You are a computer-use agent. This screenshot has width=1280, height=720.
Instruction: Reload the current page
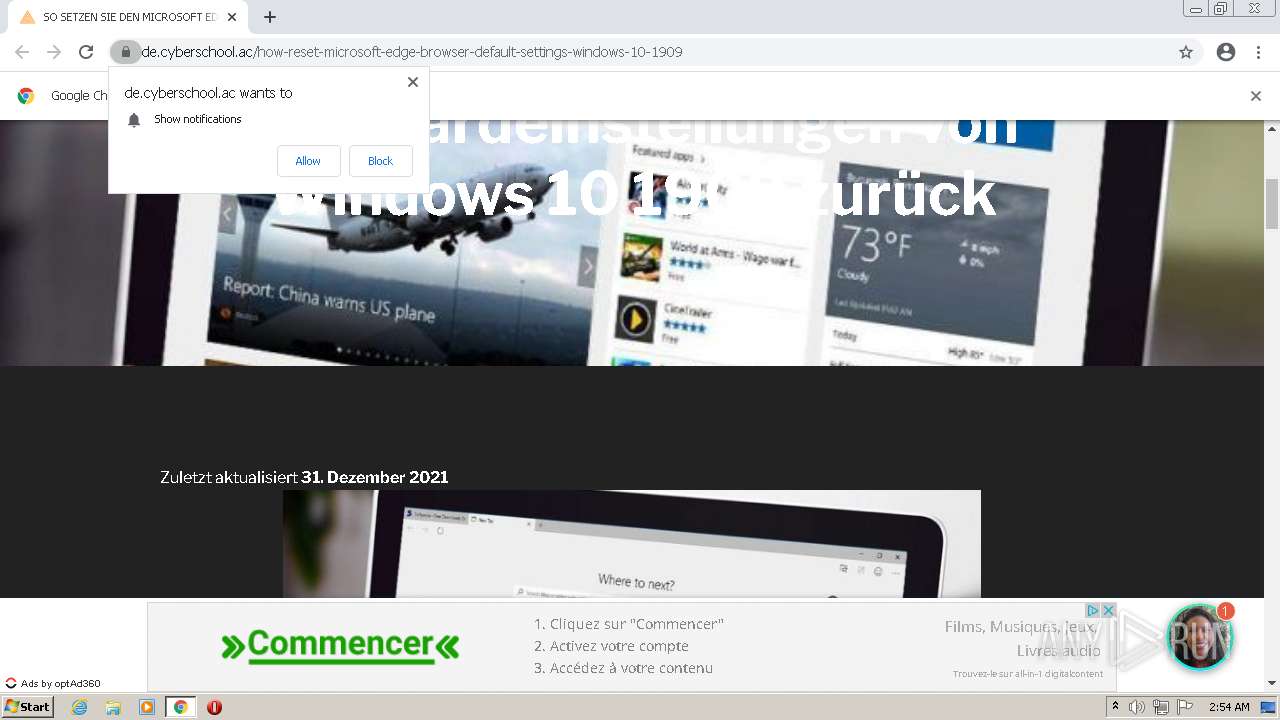click(86, 52)
